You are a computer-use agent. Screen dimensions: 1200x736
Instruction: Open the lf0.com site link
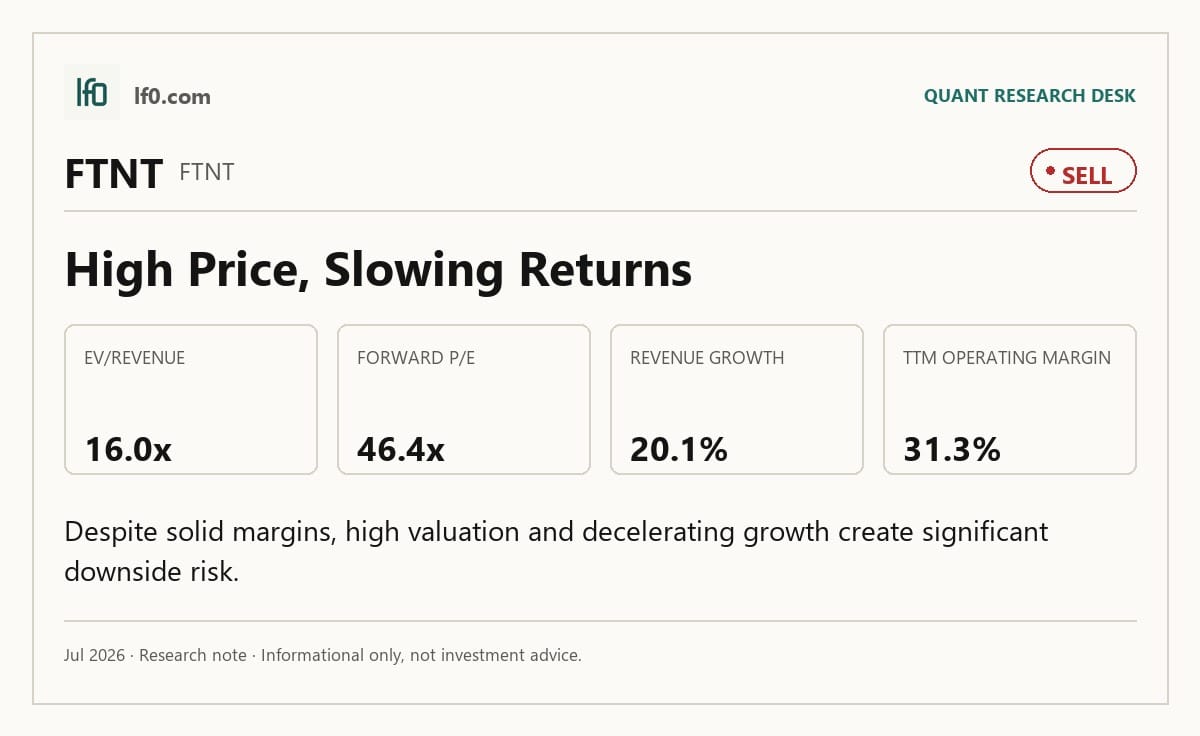click(172, 96)
